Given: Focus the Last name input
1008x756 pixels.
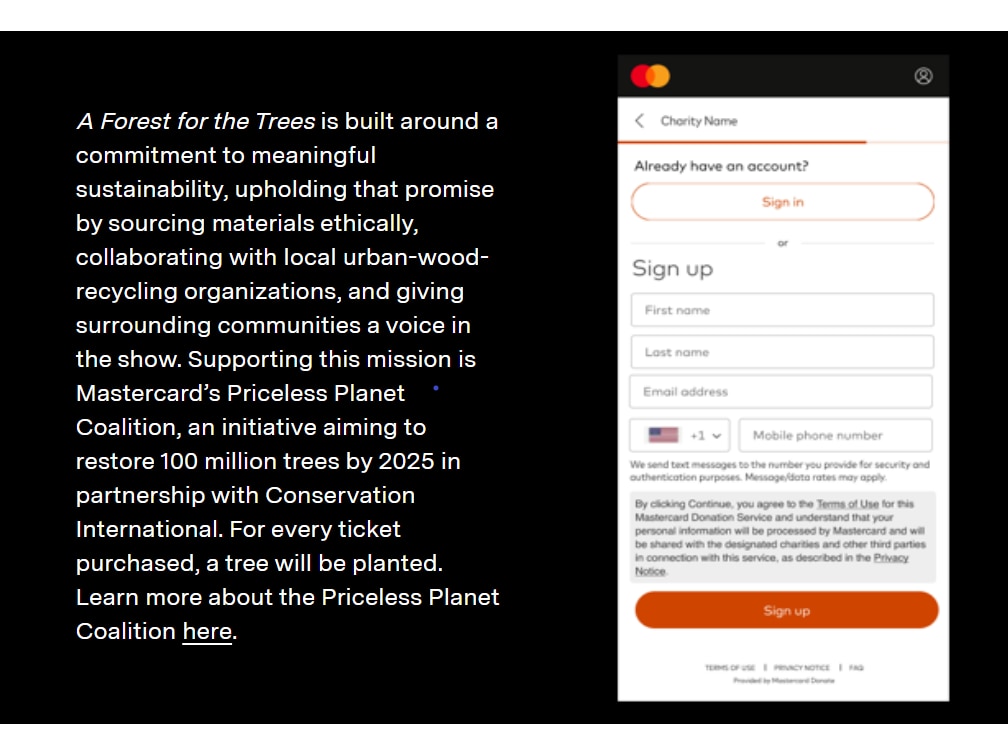Looking at the screenshot, I should [782, 352].
